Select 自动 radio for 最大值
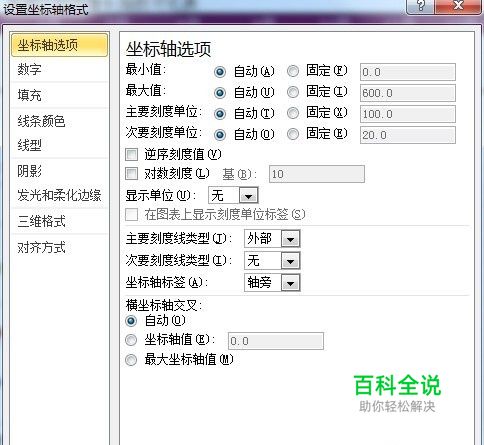 tap(220, 93)
